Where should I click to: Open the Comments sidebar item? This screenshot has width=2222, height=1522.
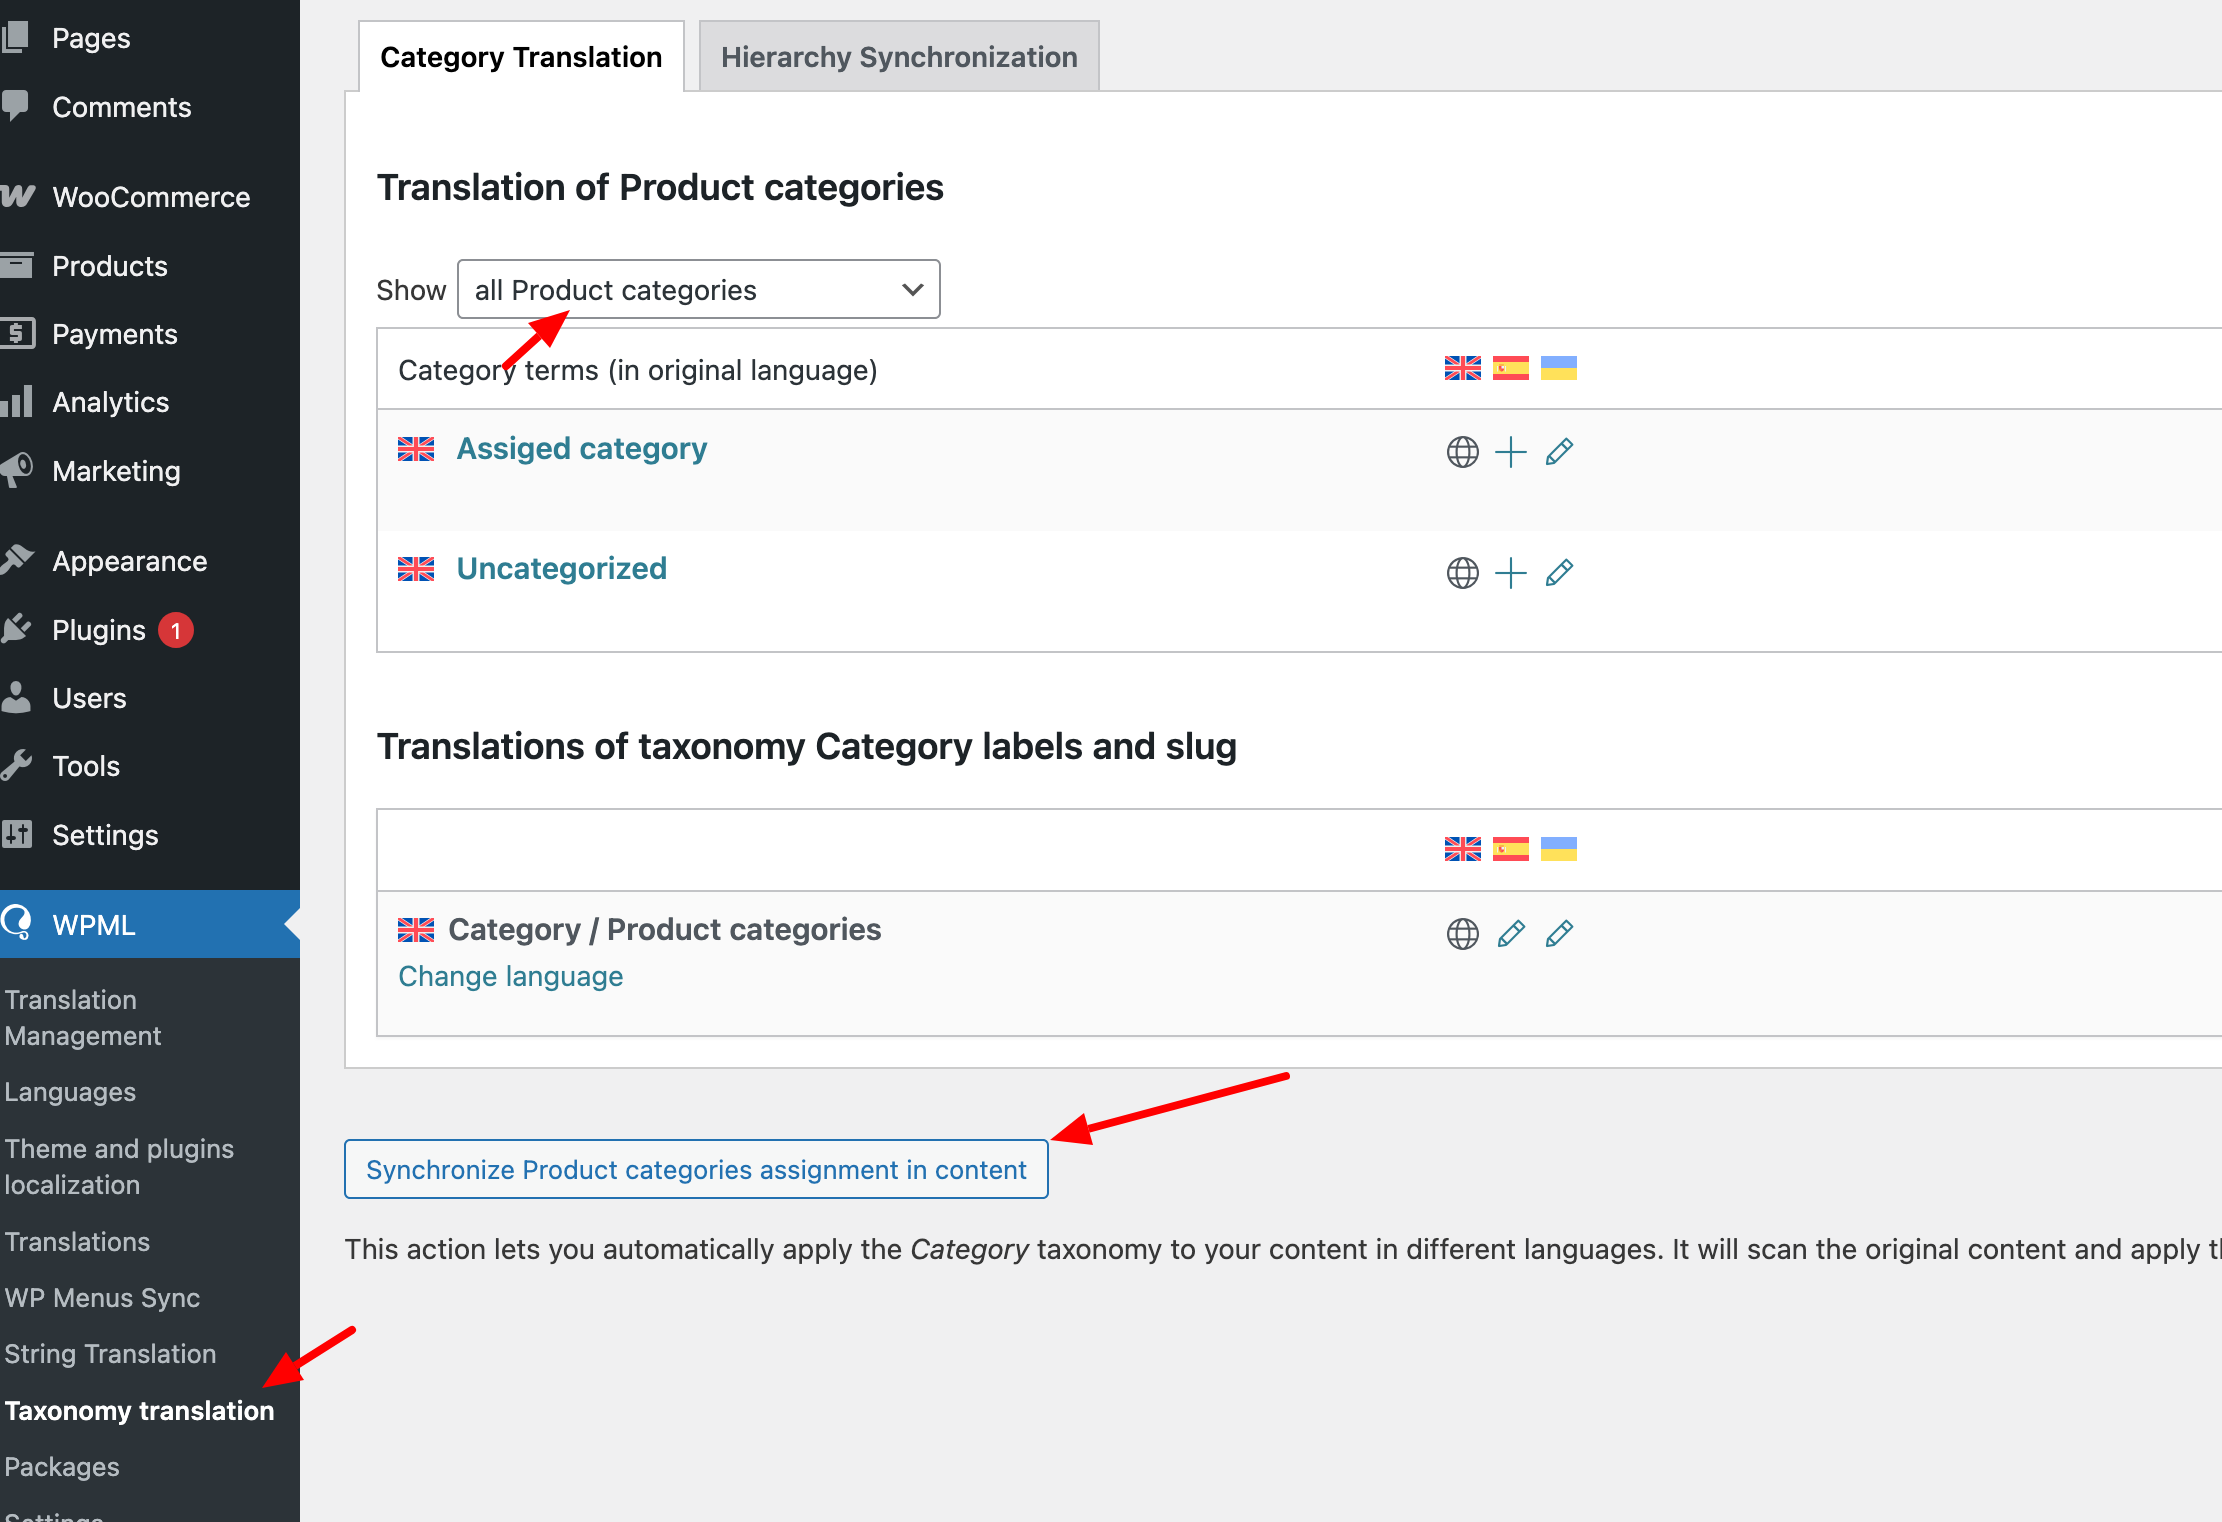coord(121,107)
